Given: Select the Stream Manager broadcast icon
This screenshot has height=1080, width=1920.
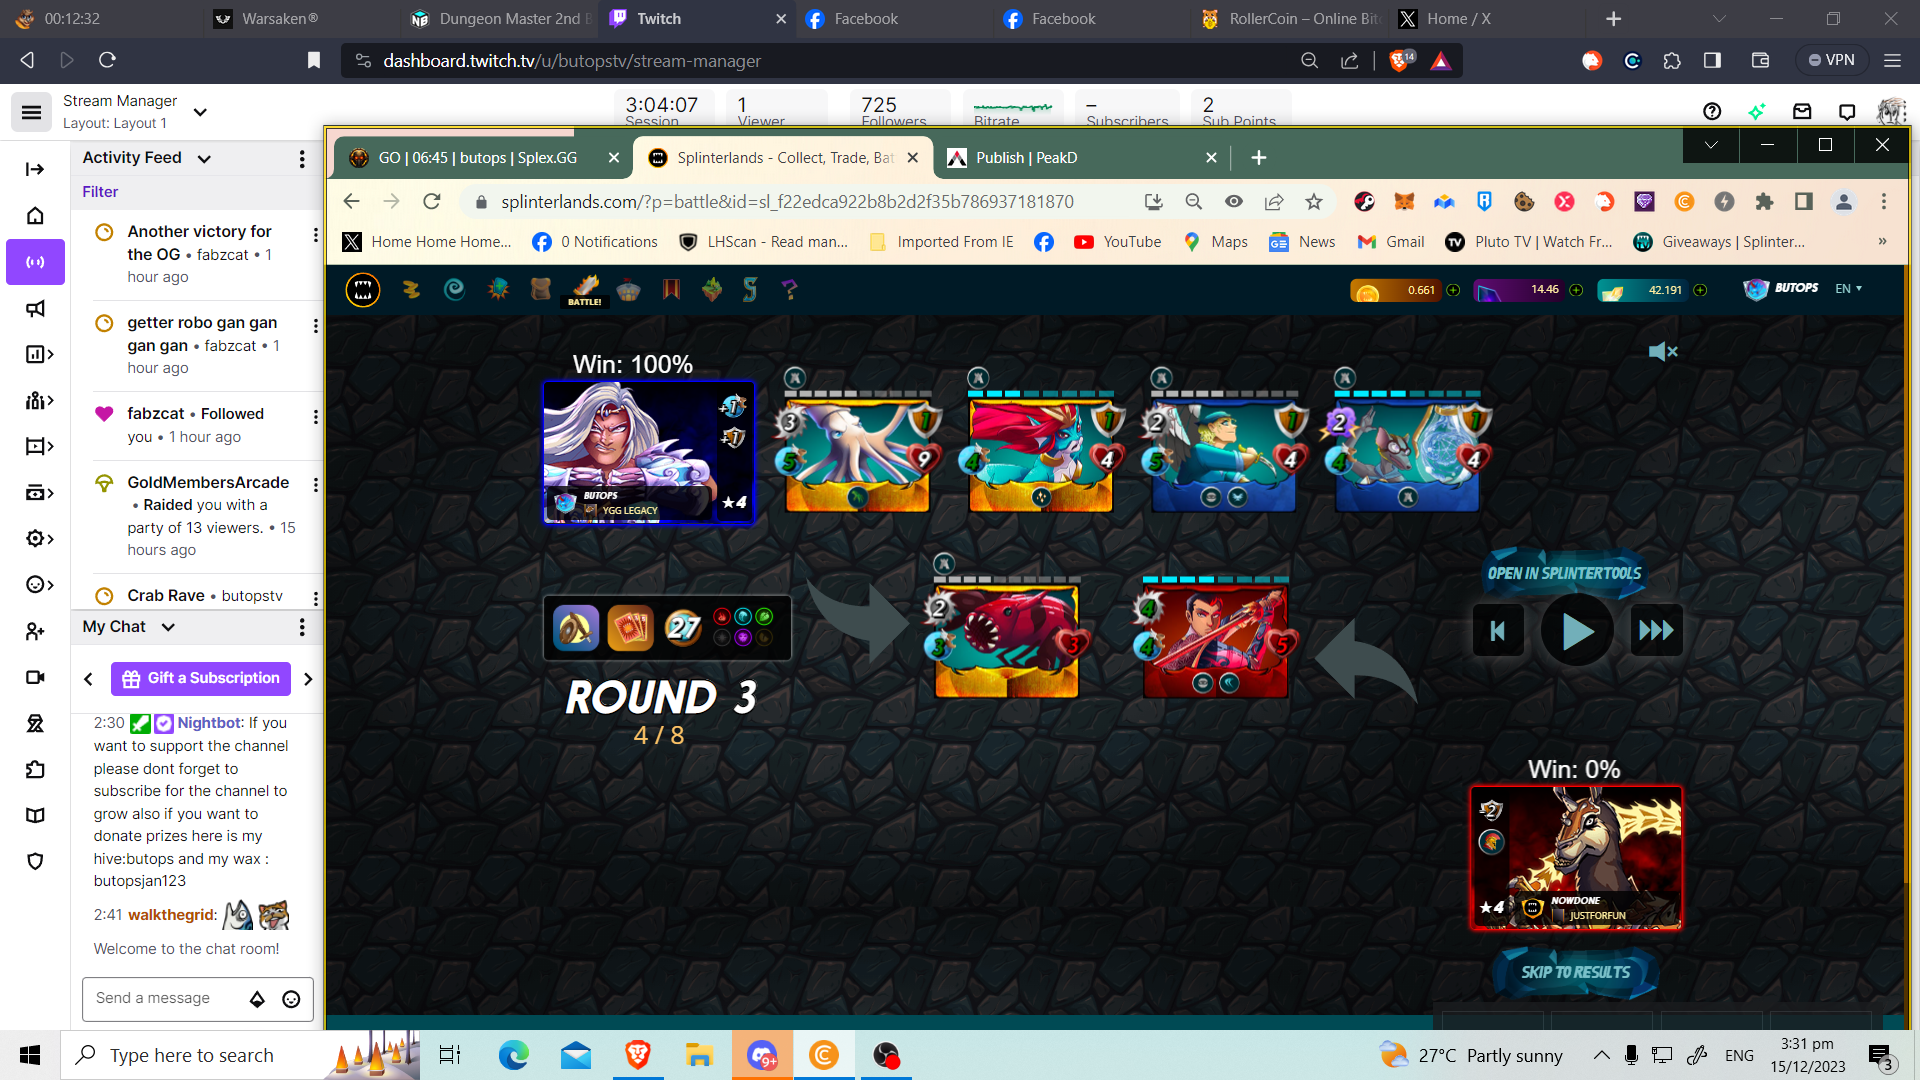Looking at the screenshot, I should coord(35,262).
